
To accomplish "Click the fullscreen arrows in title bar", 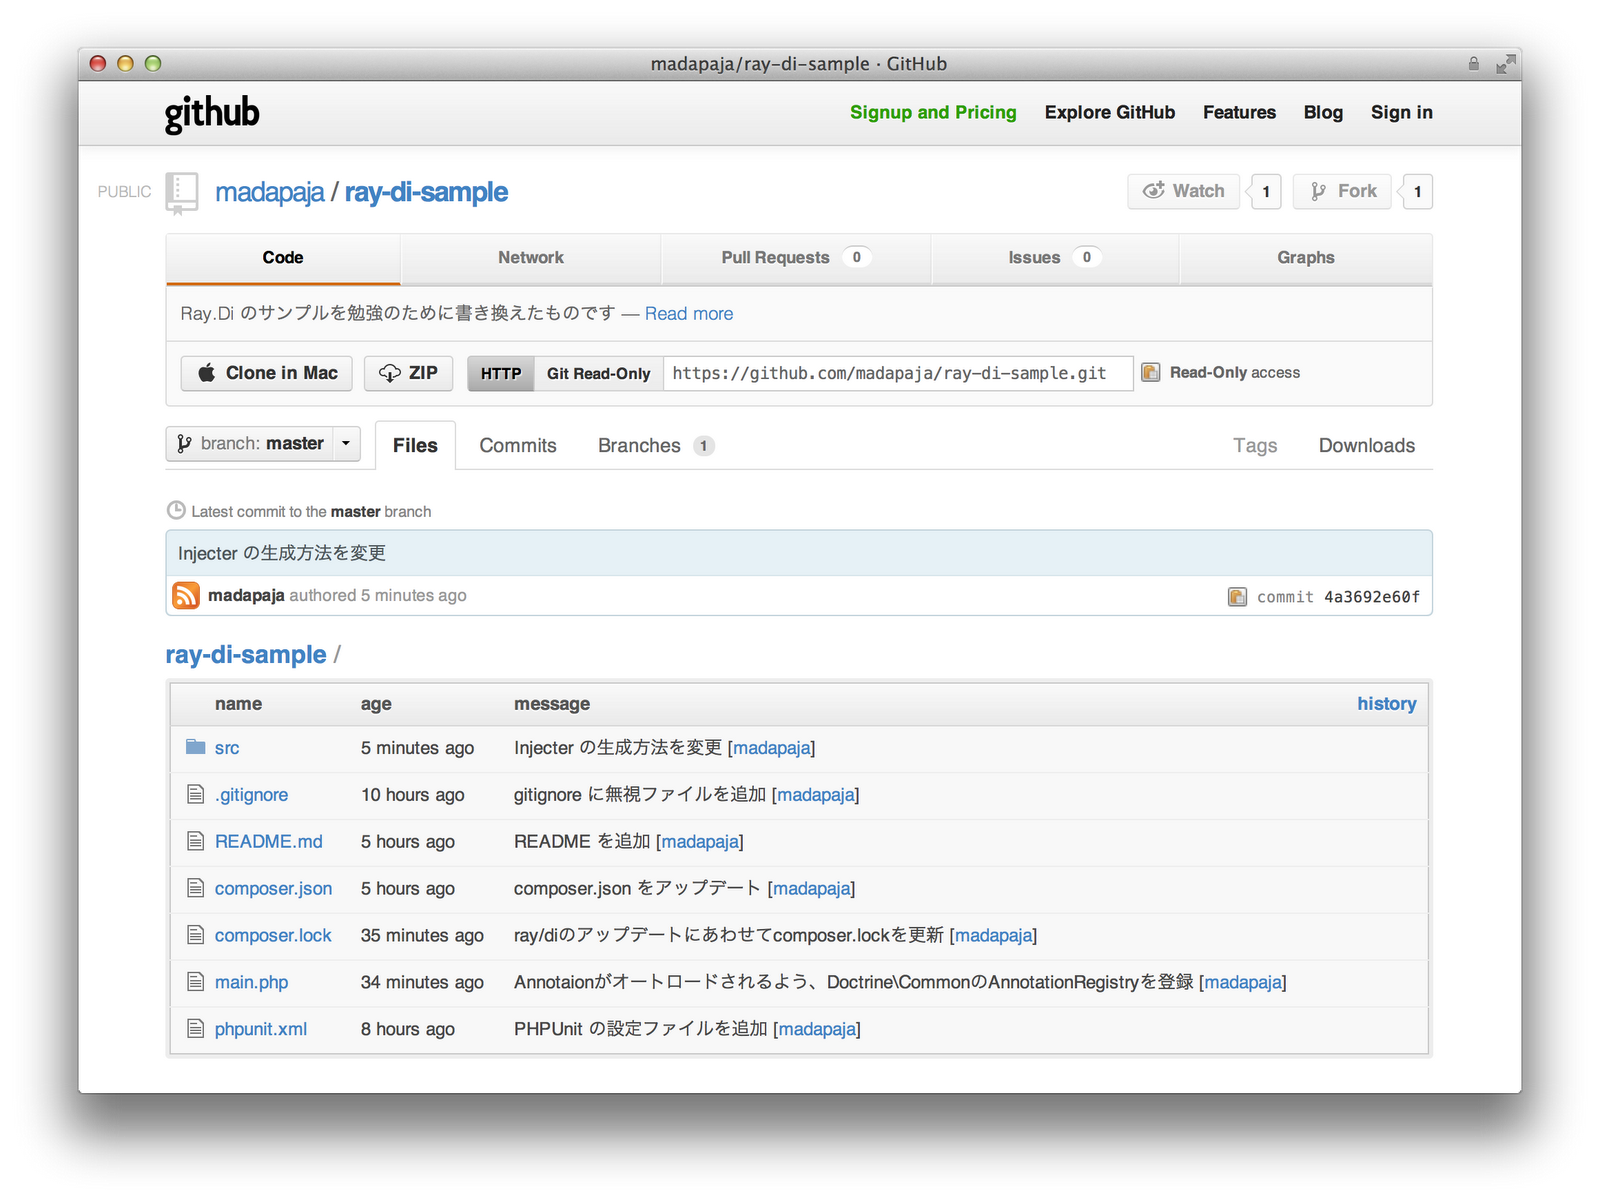I will pos(1506,64).
